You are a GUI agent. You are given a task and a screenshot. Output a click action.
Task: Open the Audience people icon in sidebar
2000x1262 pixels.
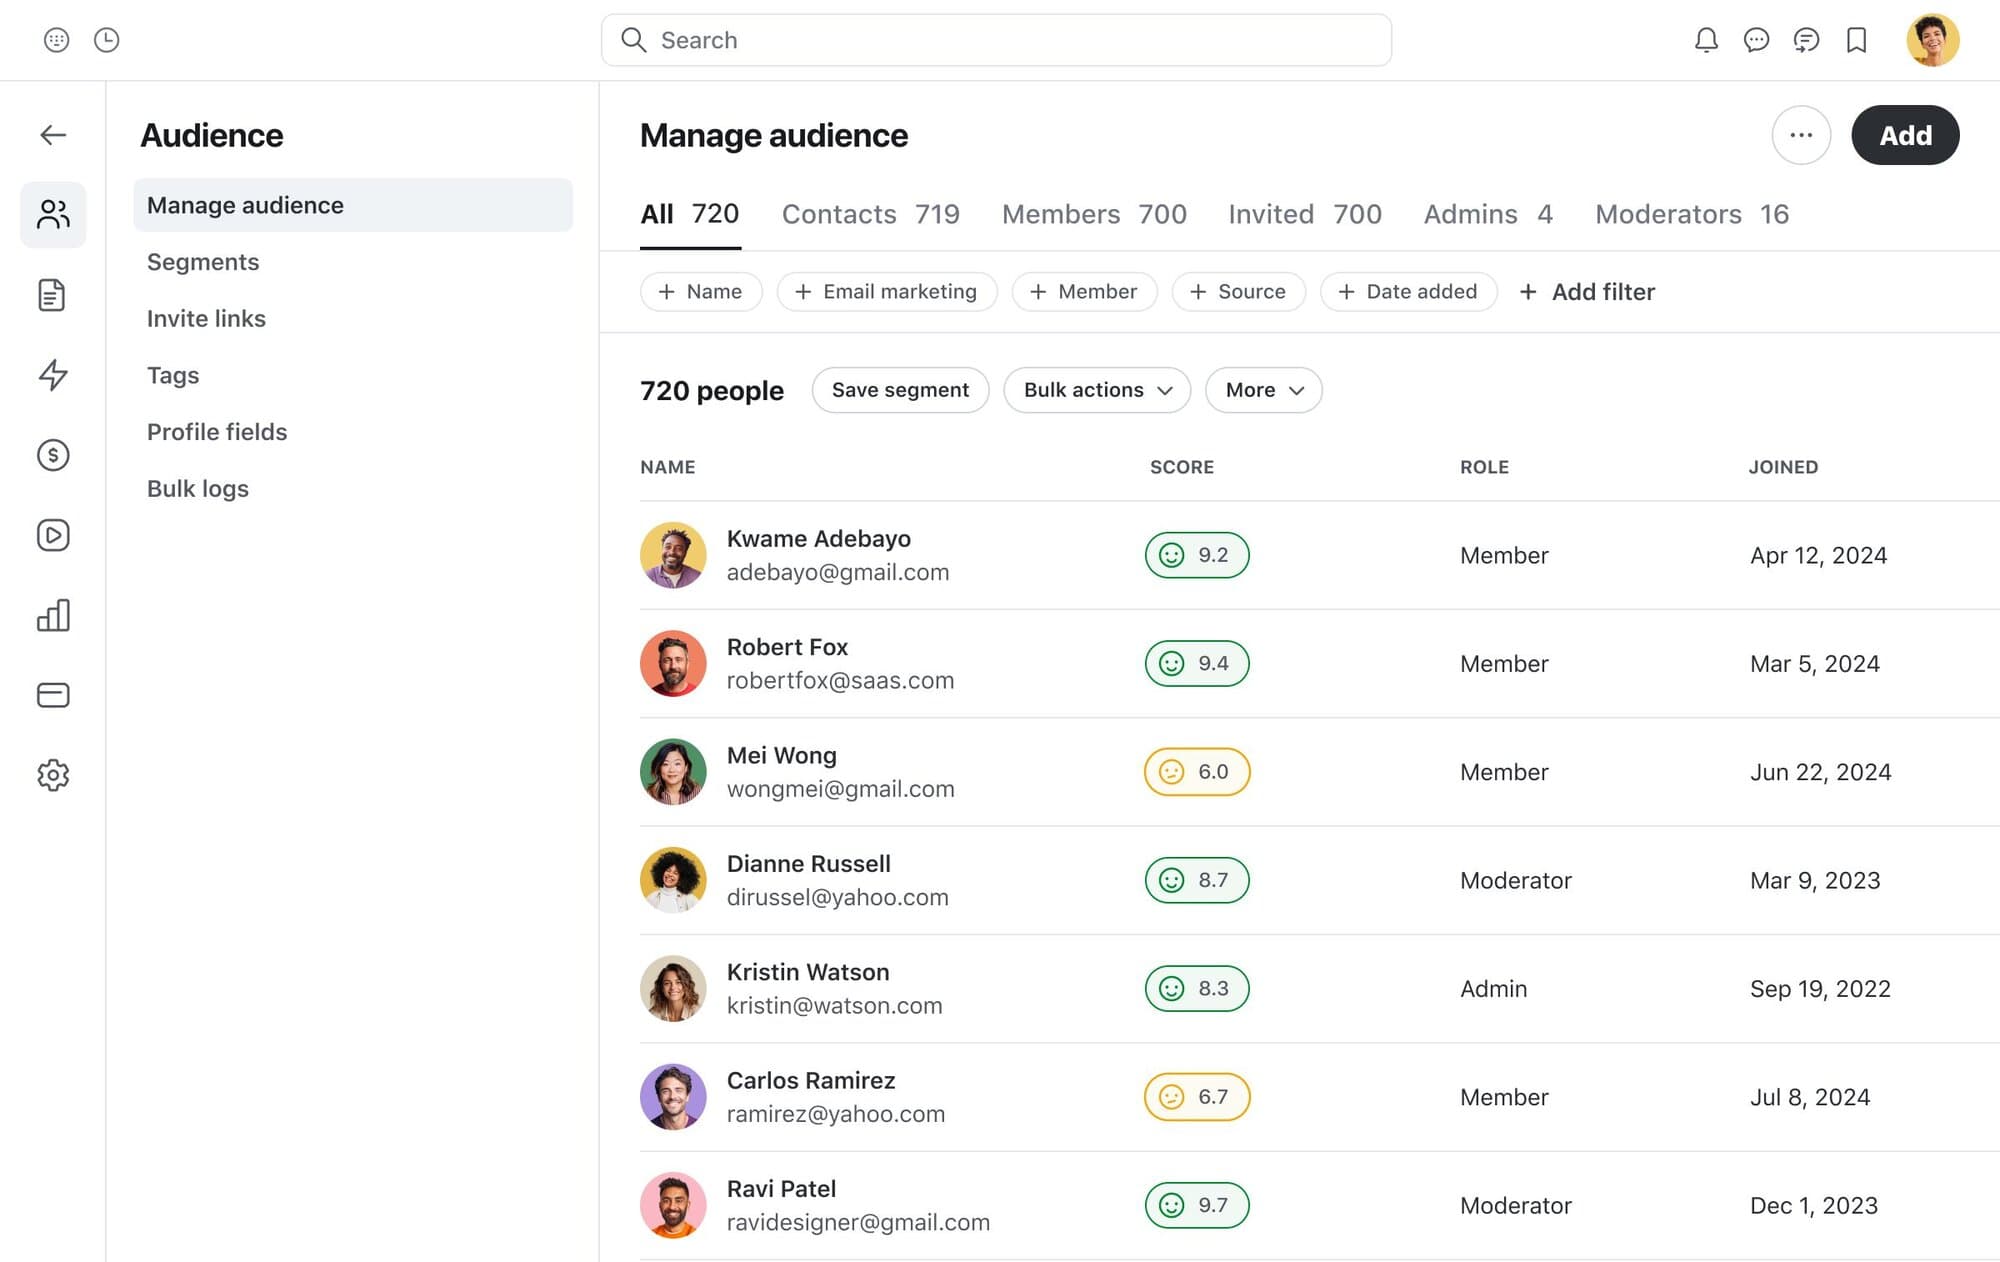[x=53, y=214]
